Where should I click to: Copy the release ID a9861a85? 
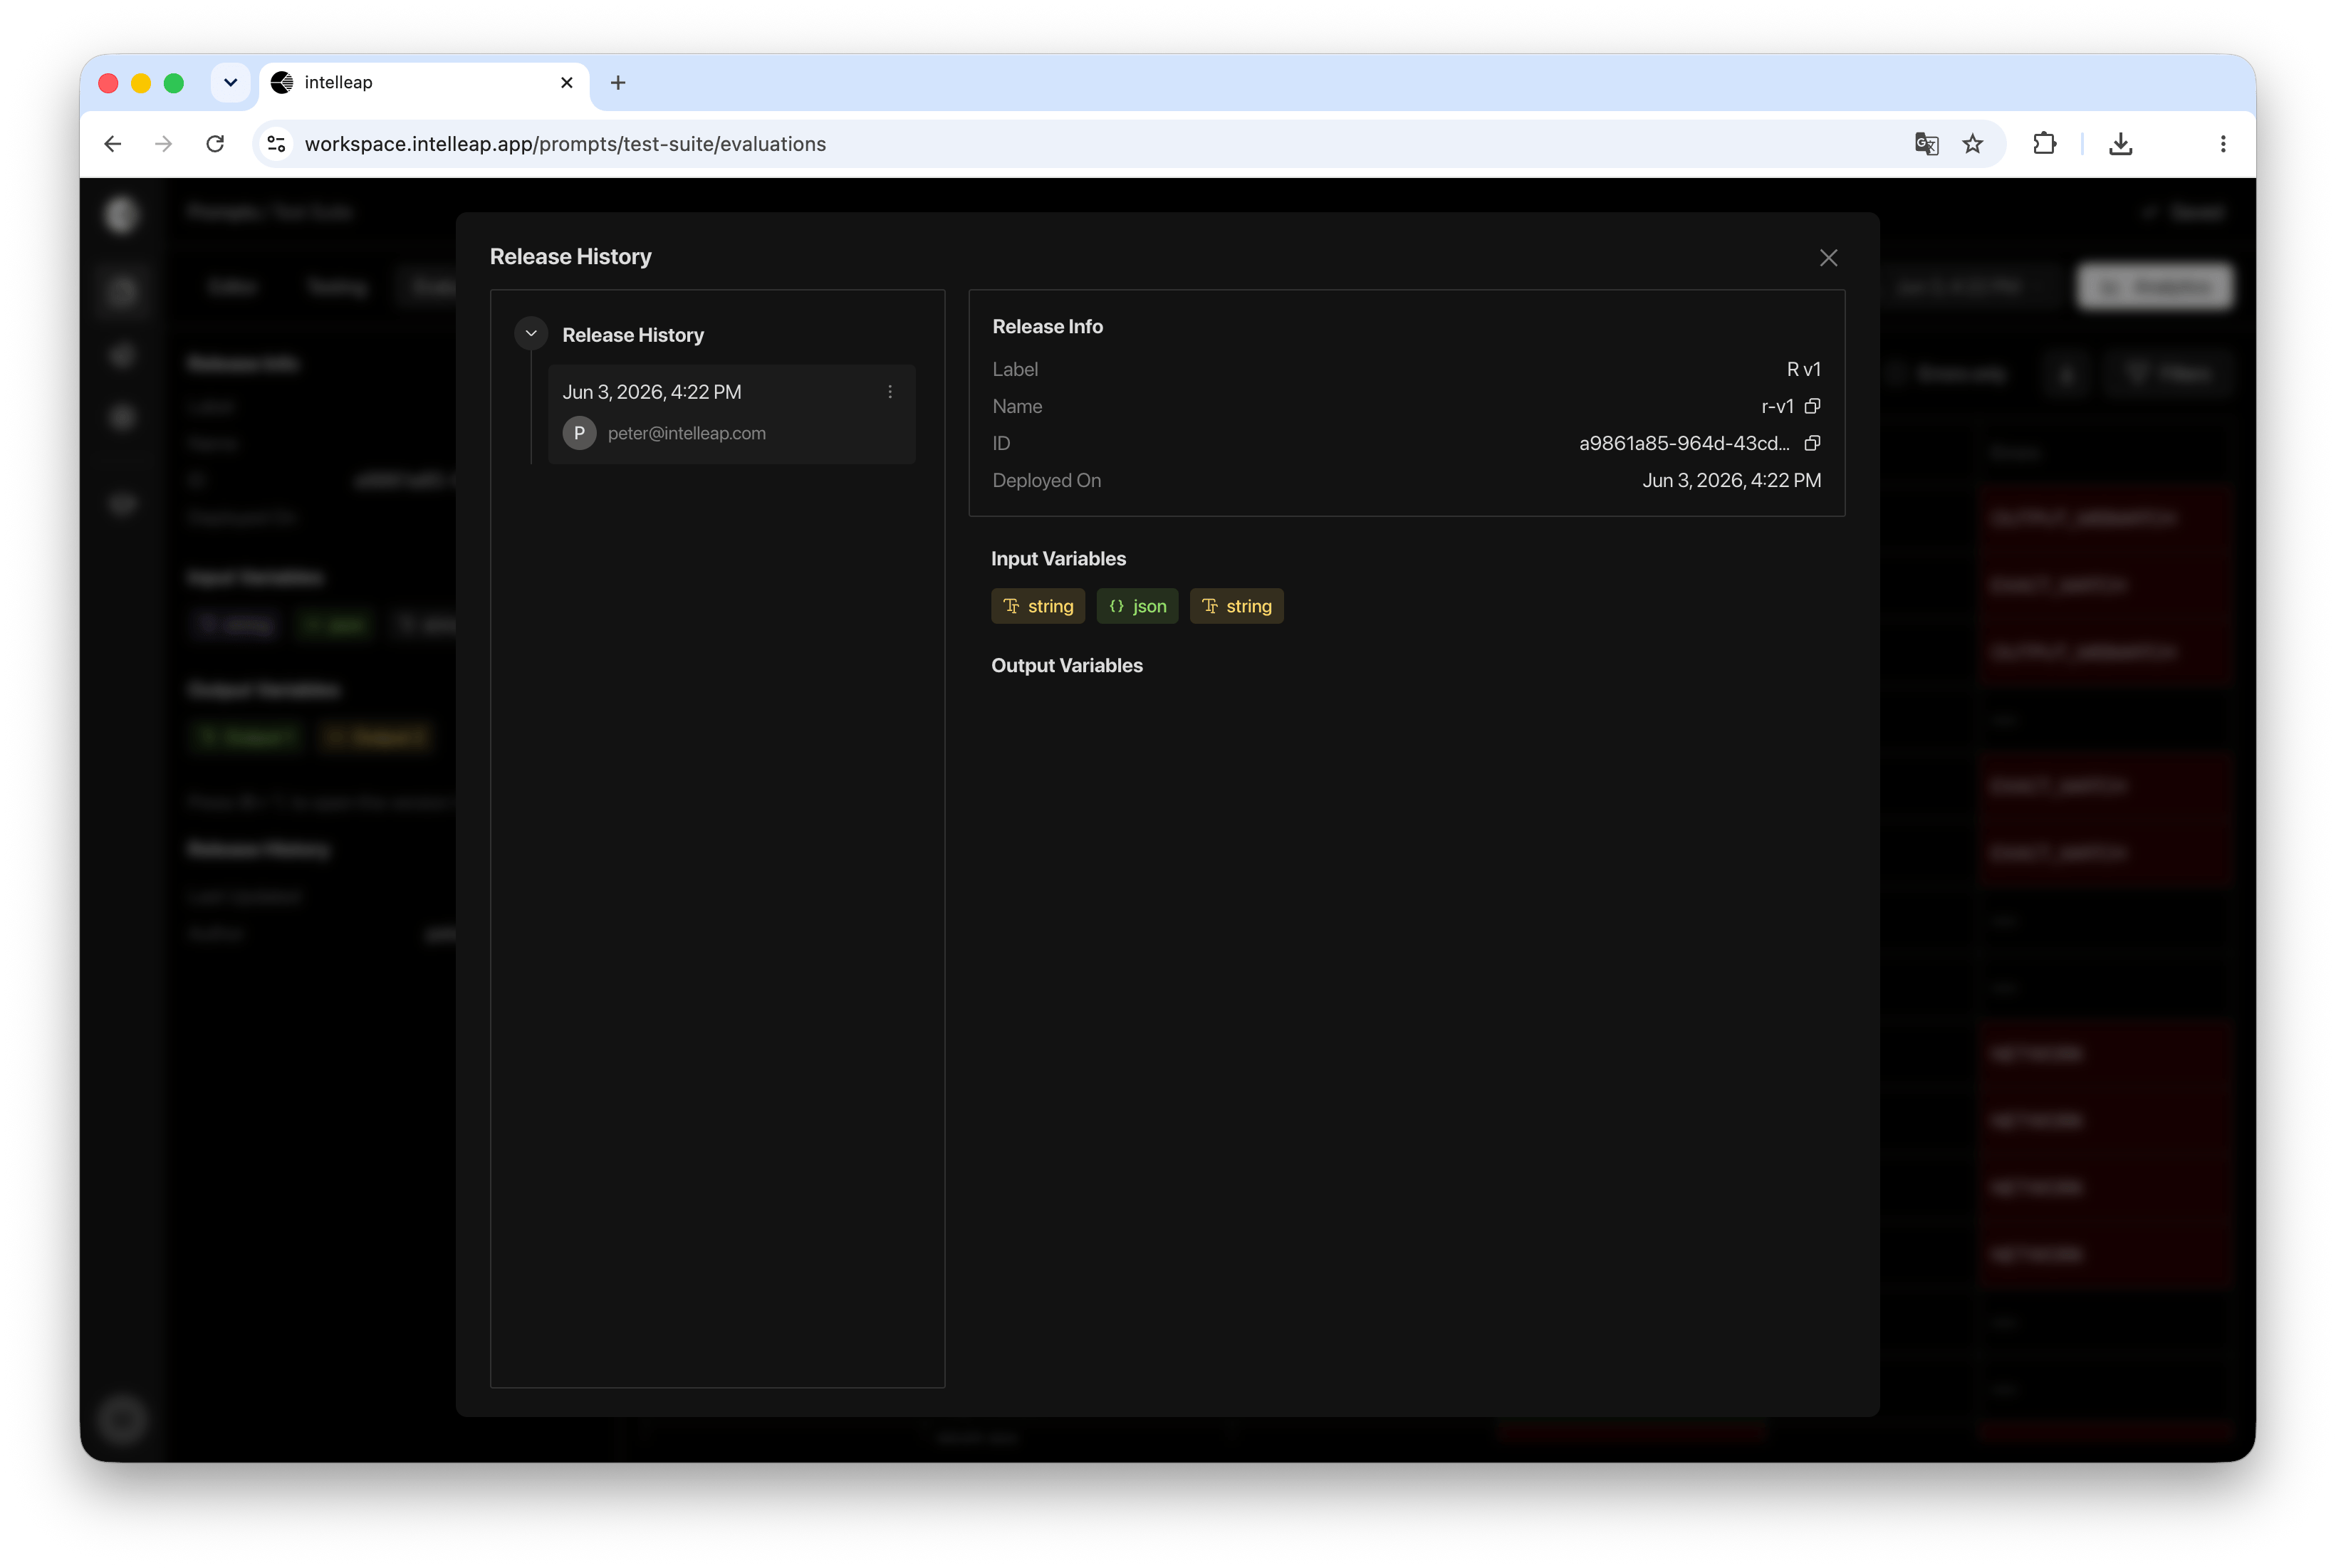pyautogui.click(x=1812, y=443)
